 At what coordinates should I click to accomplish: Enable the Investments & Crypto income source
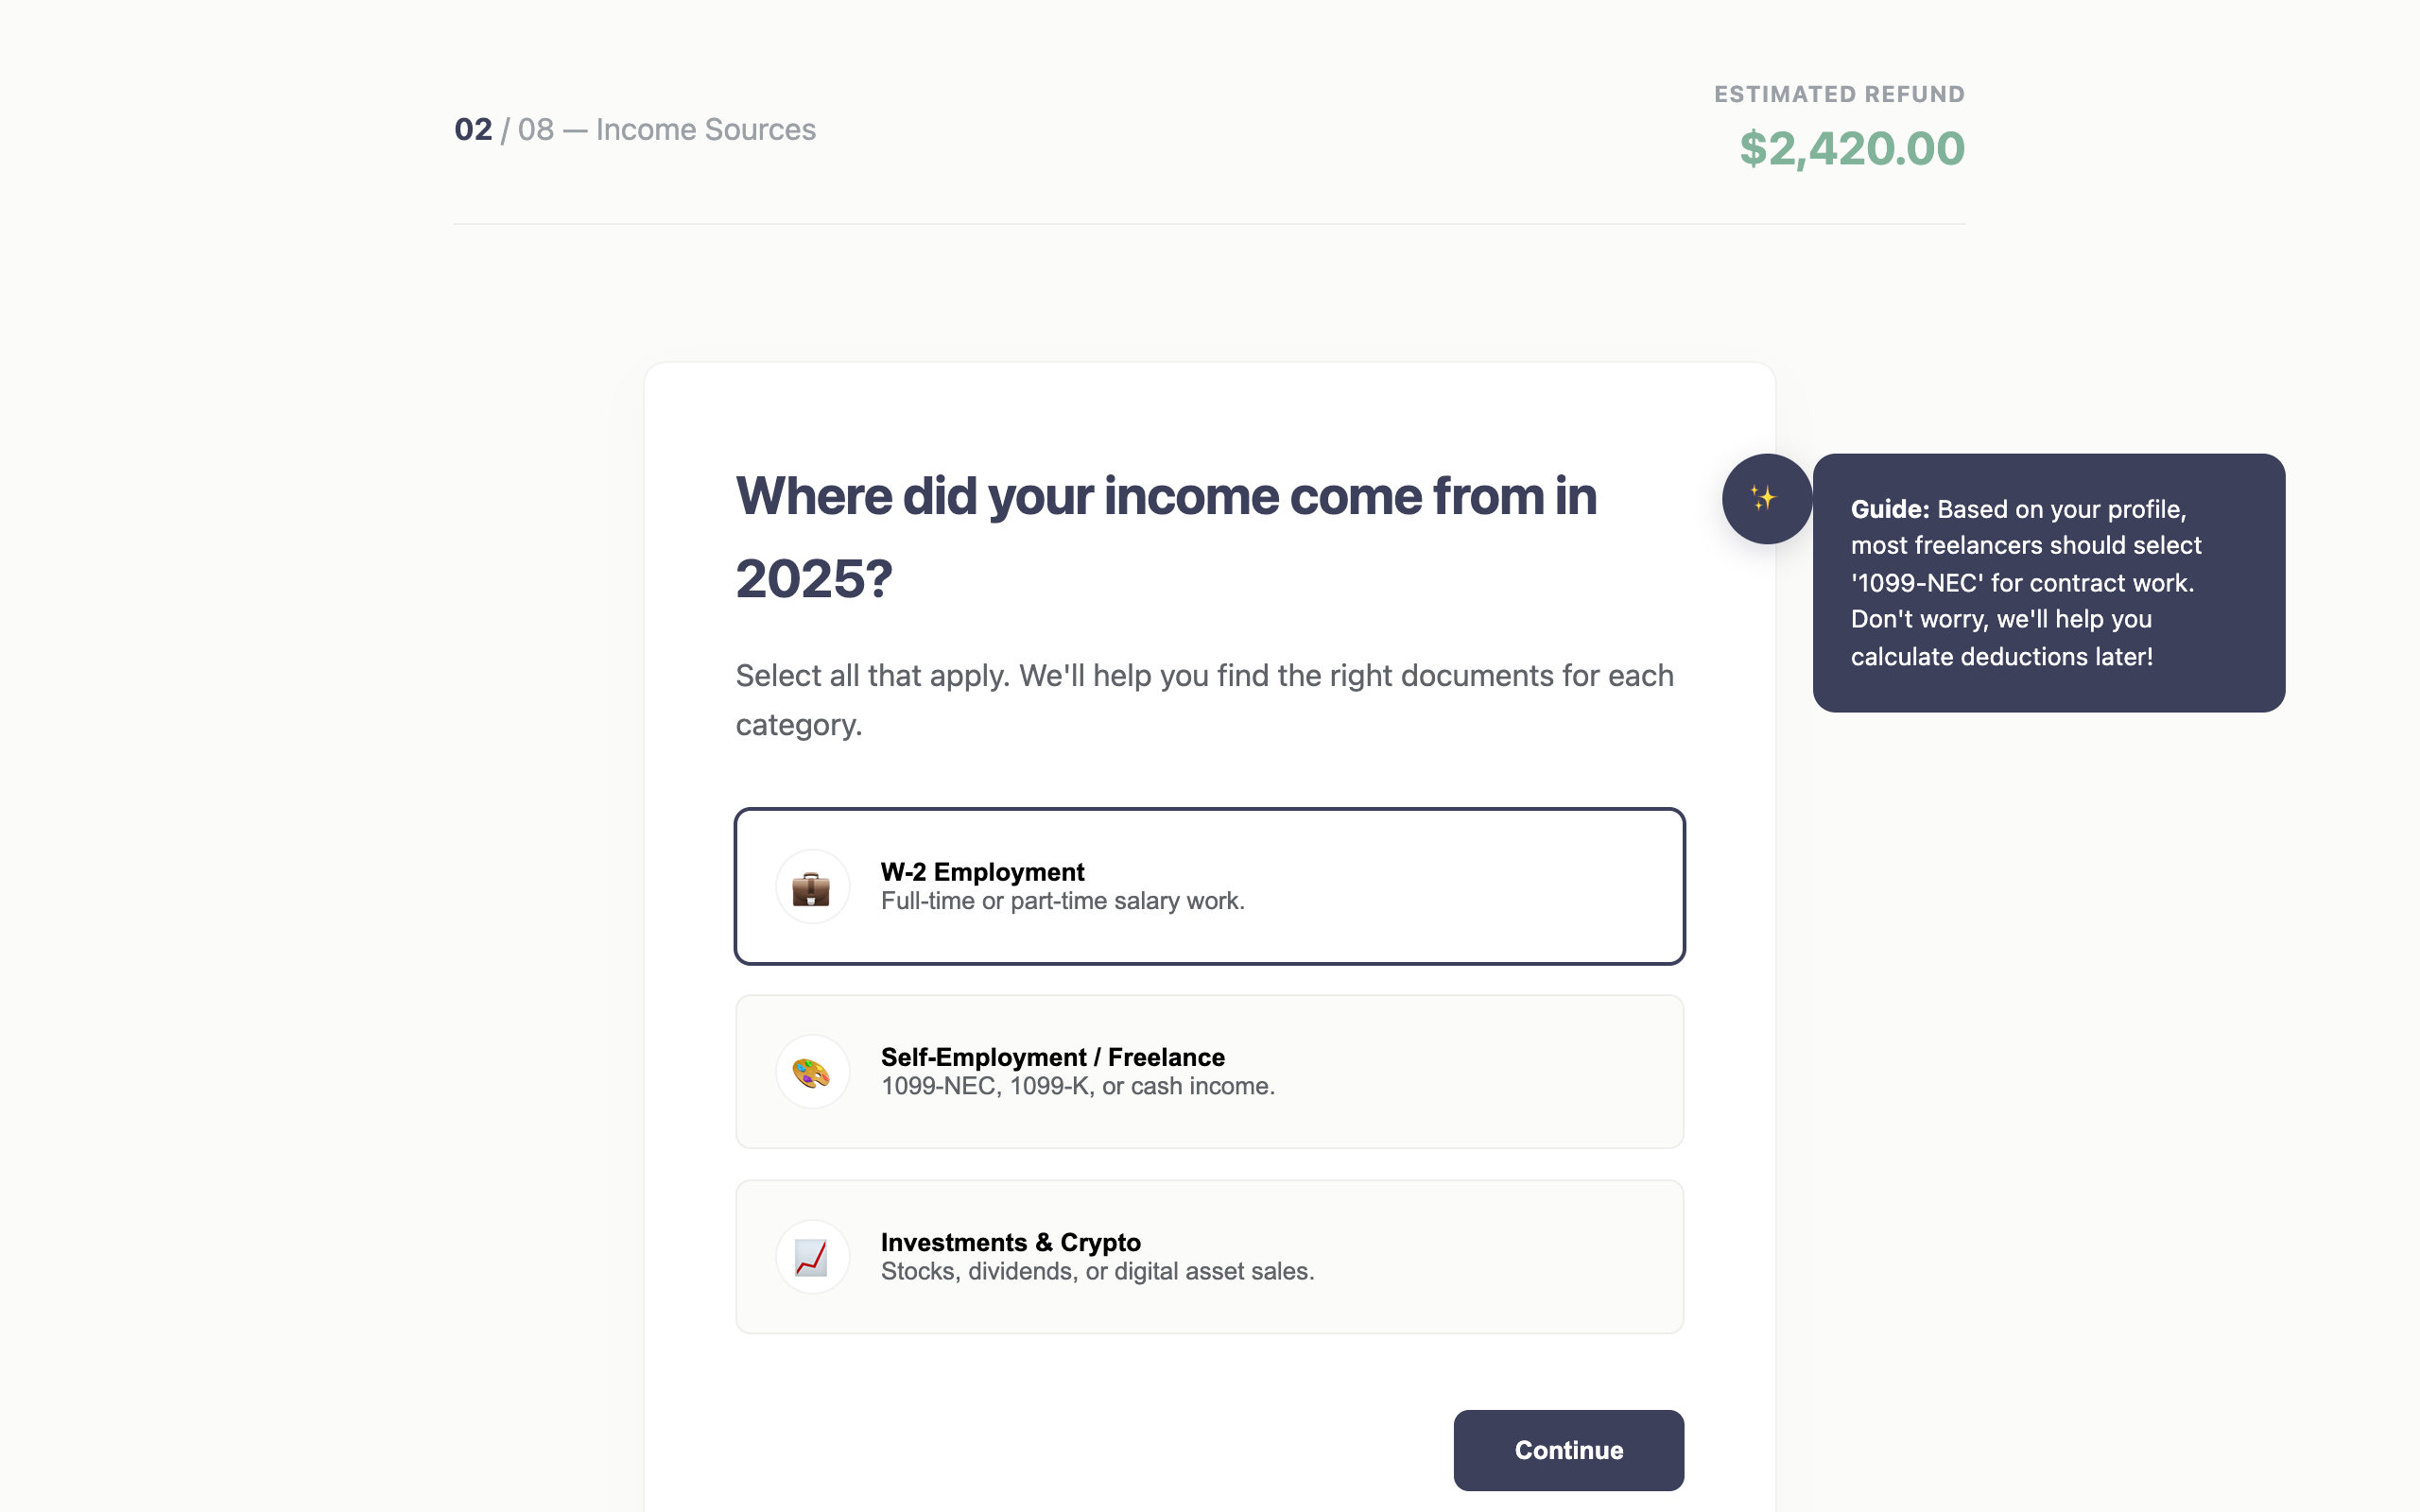(1209, 1256)
